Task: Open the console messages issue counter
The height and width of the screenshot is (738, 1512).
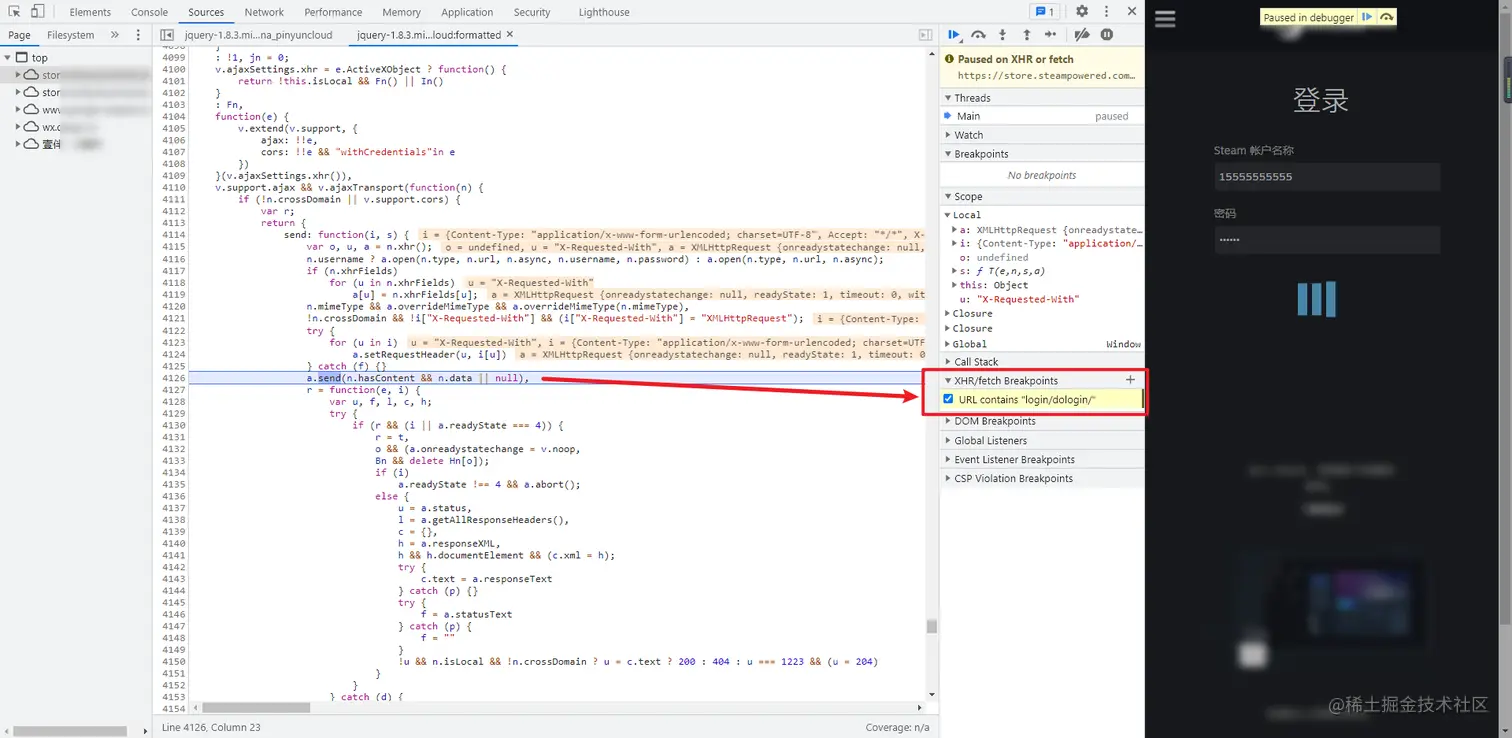Action: coord(1045,12)
